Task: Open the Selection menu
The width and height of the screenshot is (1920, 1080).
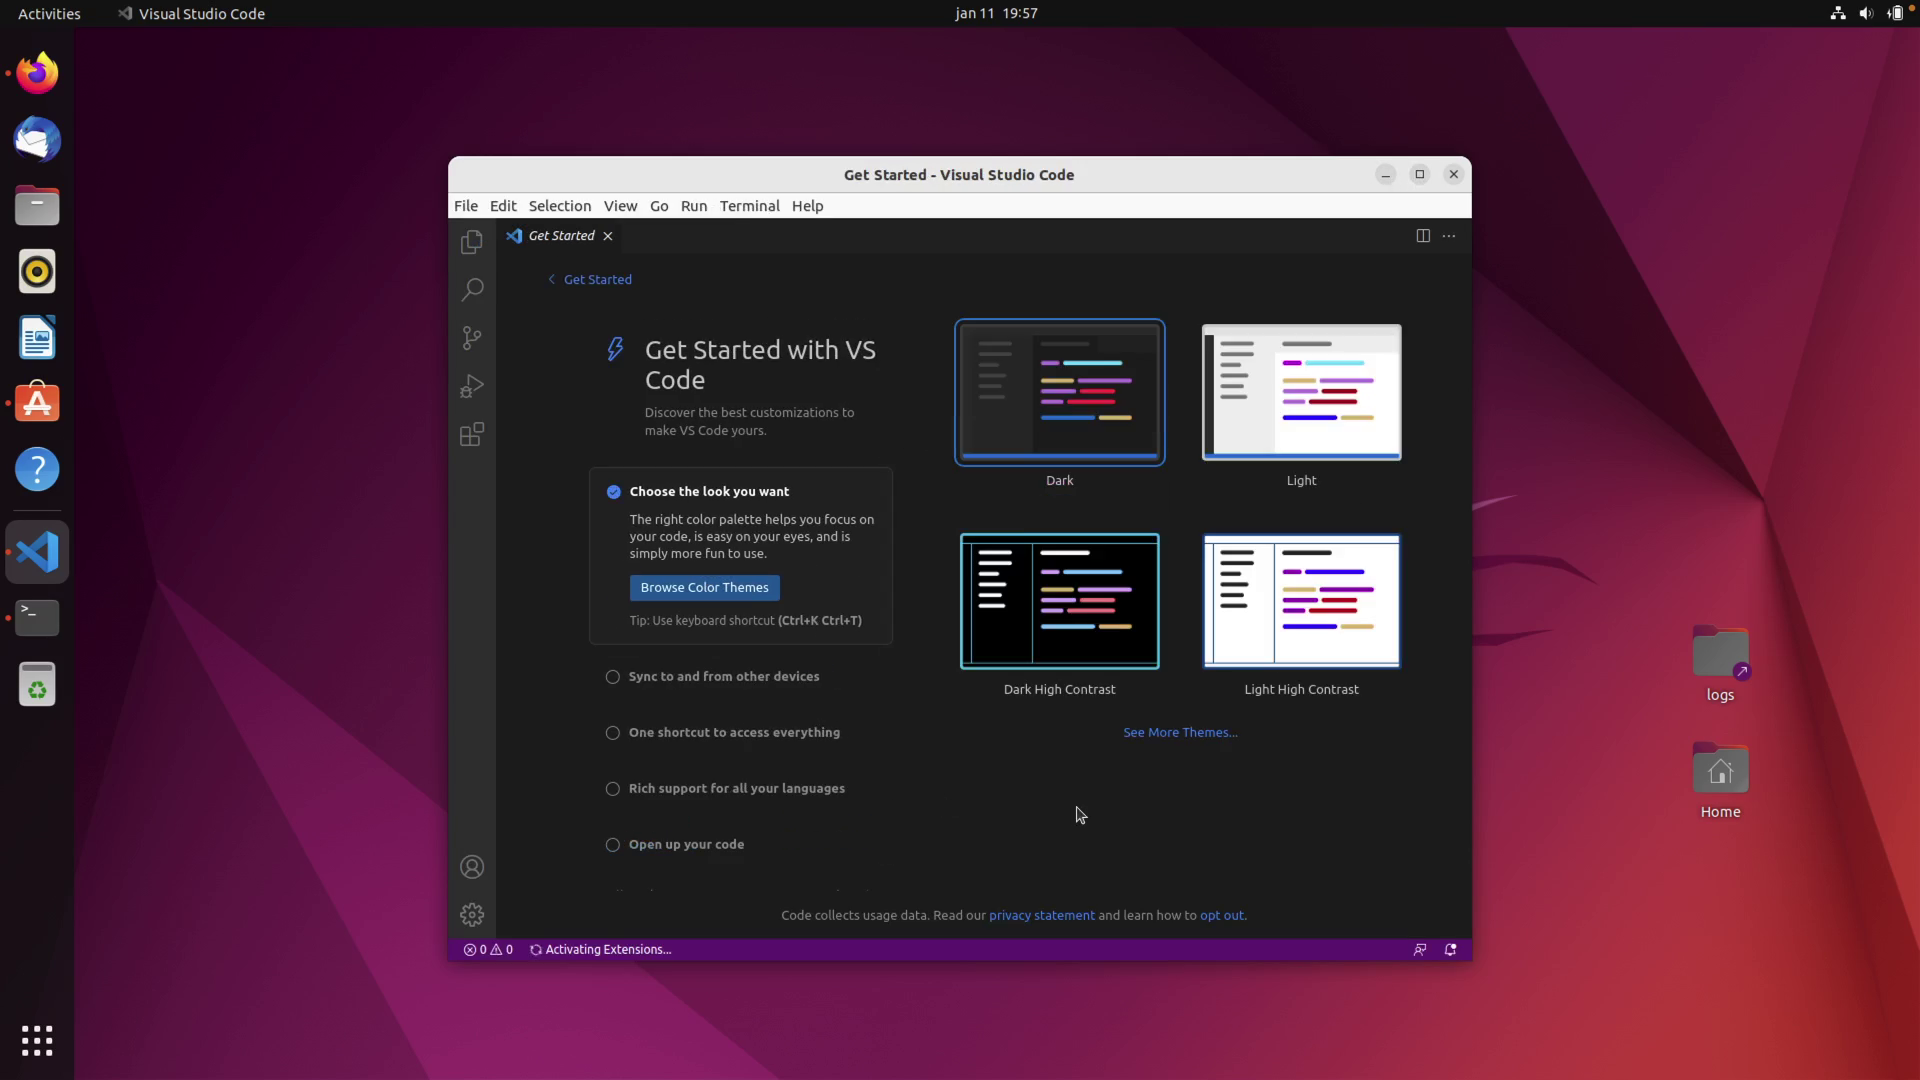Action: click(560, 206)
